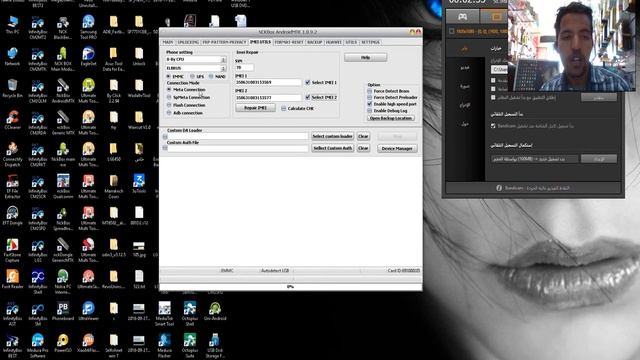Viewport: 640px width, 360px height.
Task: Launch the NCK BOX Main Module shortcut
Action: point(63,59)
